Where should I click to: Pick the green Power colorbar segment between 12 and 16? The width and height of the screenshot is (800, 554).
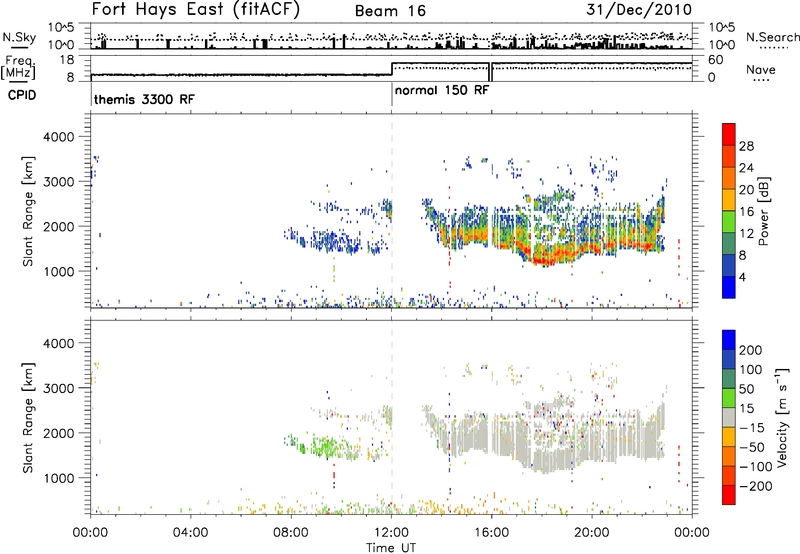click(729, 221)
